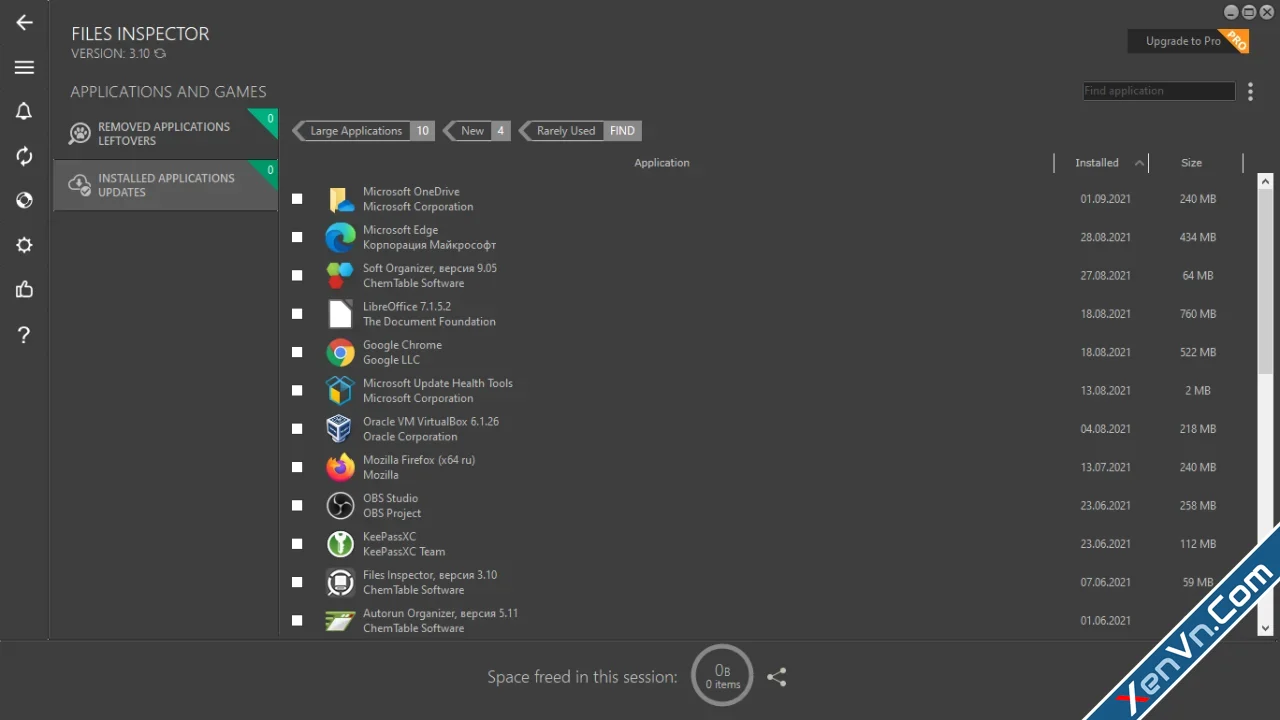Screen dimensions: 1280x720
Task: Click the refresh arrows icon in sidebar
Action: pos(24,156)
